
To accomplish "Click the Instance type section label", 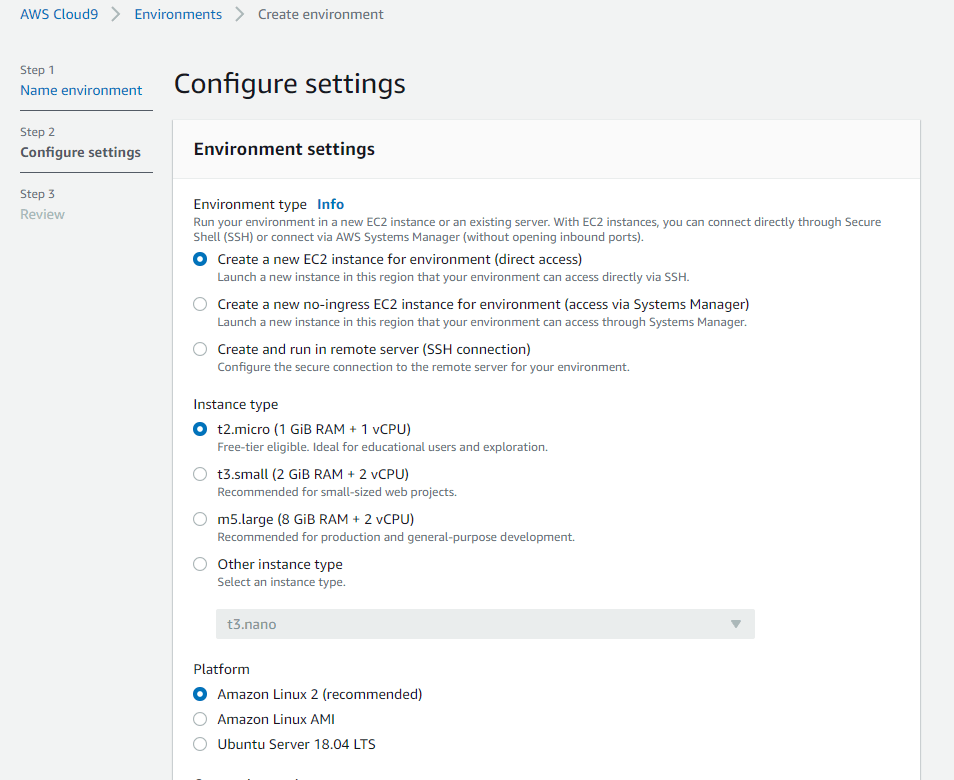I will pos(235,405).
